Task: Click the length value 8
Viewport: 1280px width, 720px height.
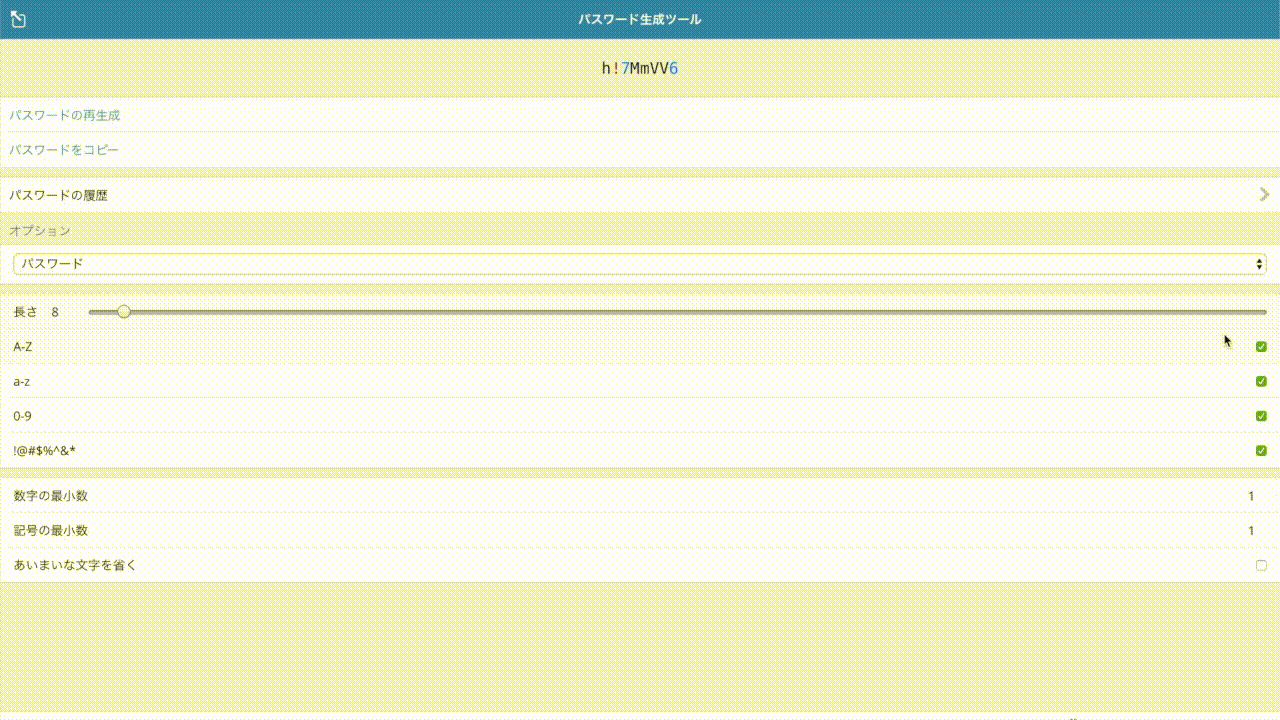Action: point(55,312)
